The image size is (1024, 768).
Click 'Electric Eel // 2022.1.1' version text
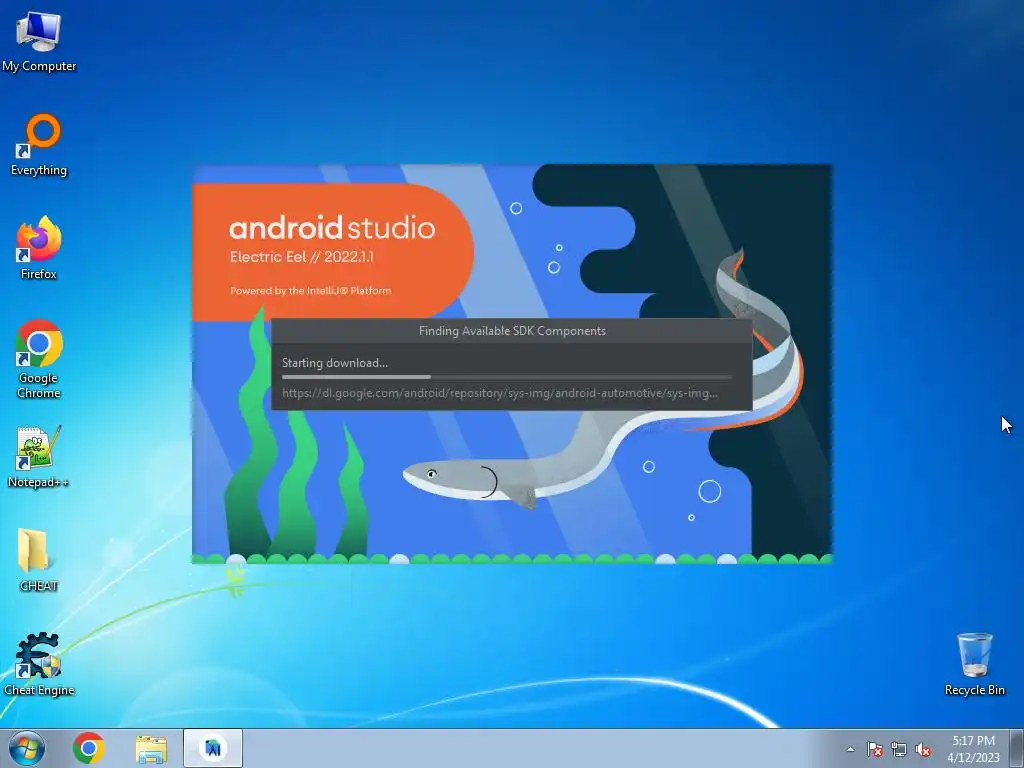pos(302,257)
